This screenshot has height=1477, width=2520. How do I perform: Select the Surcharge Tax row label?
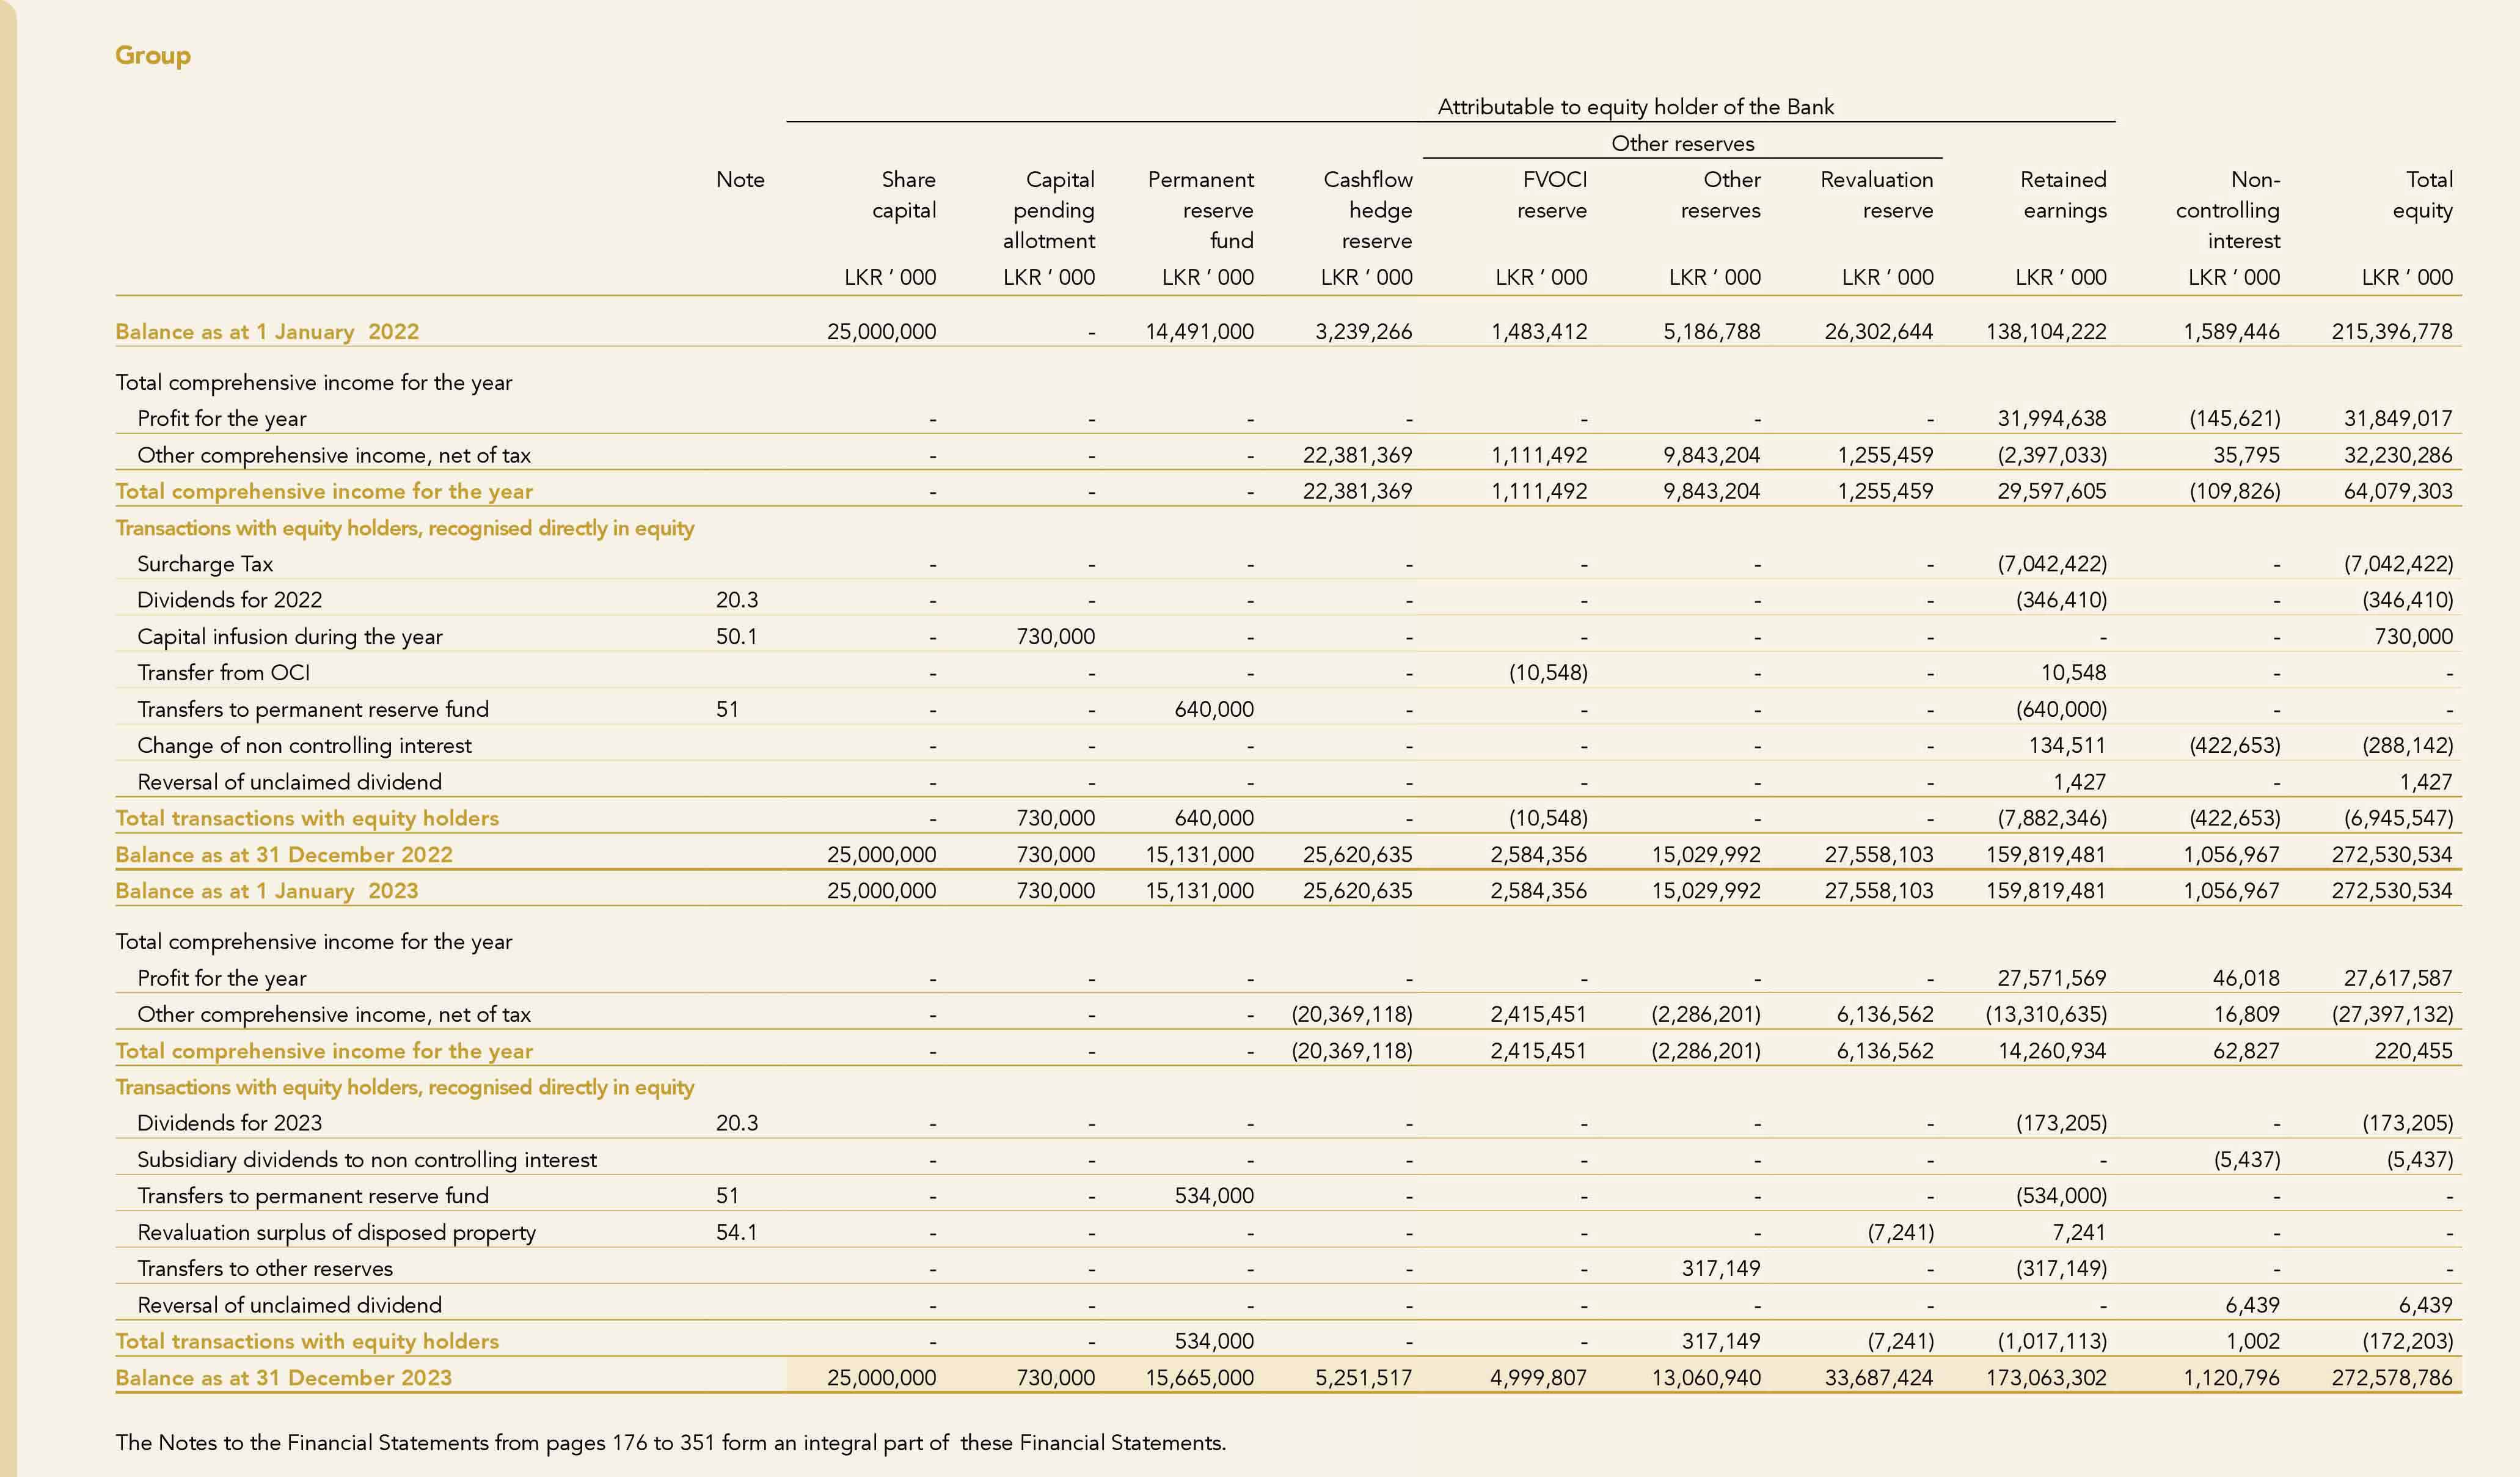tap(205, 564)
